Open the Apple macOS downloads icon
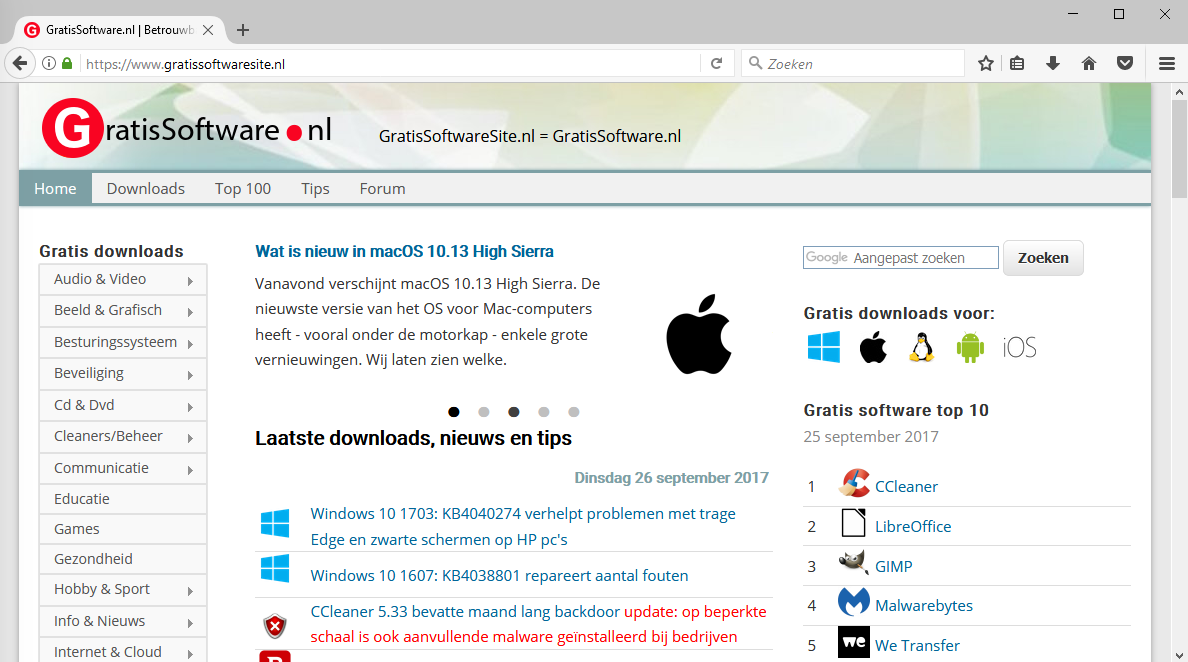 click(873, 348)
